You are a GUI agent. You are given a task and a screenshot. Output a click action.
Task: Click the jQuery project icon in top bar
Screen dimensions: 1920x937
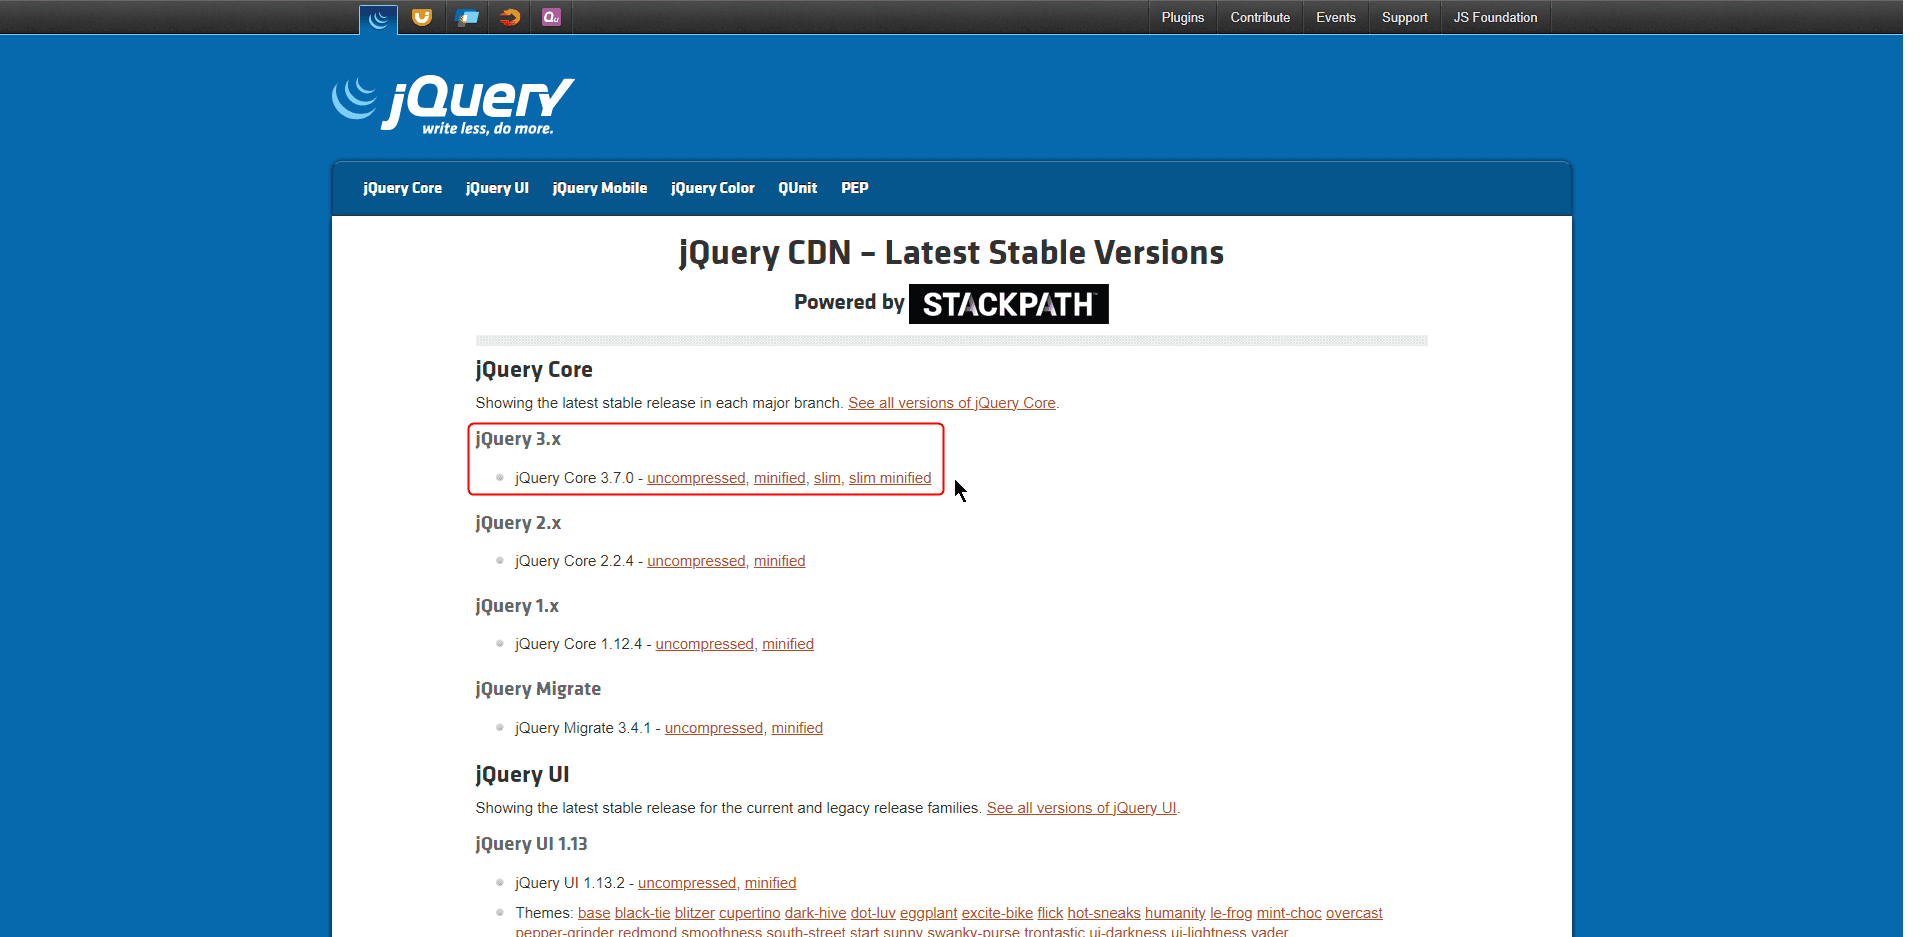[378, 18]
